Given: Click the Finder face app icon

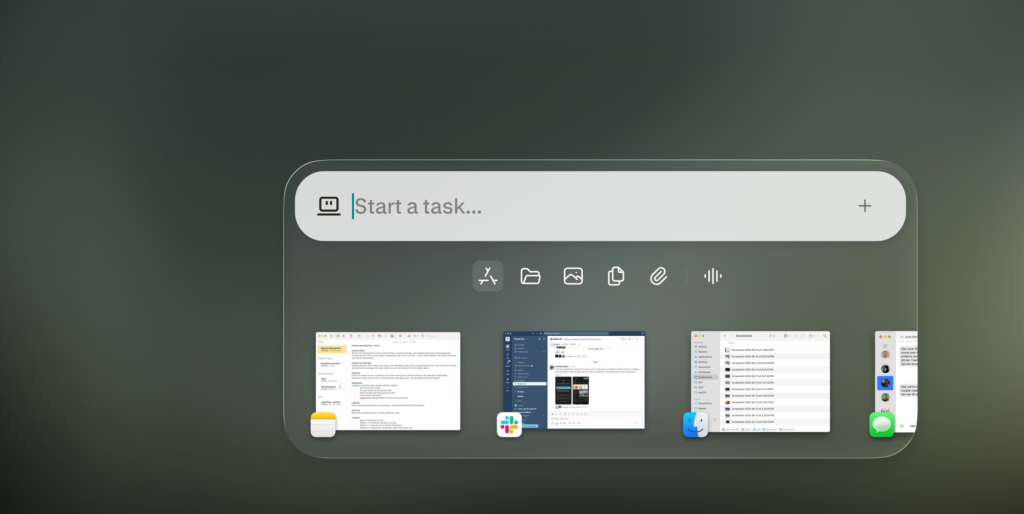Looking at the screenshot, I should pyautogui.click(x=696, y=425).
